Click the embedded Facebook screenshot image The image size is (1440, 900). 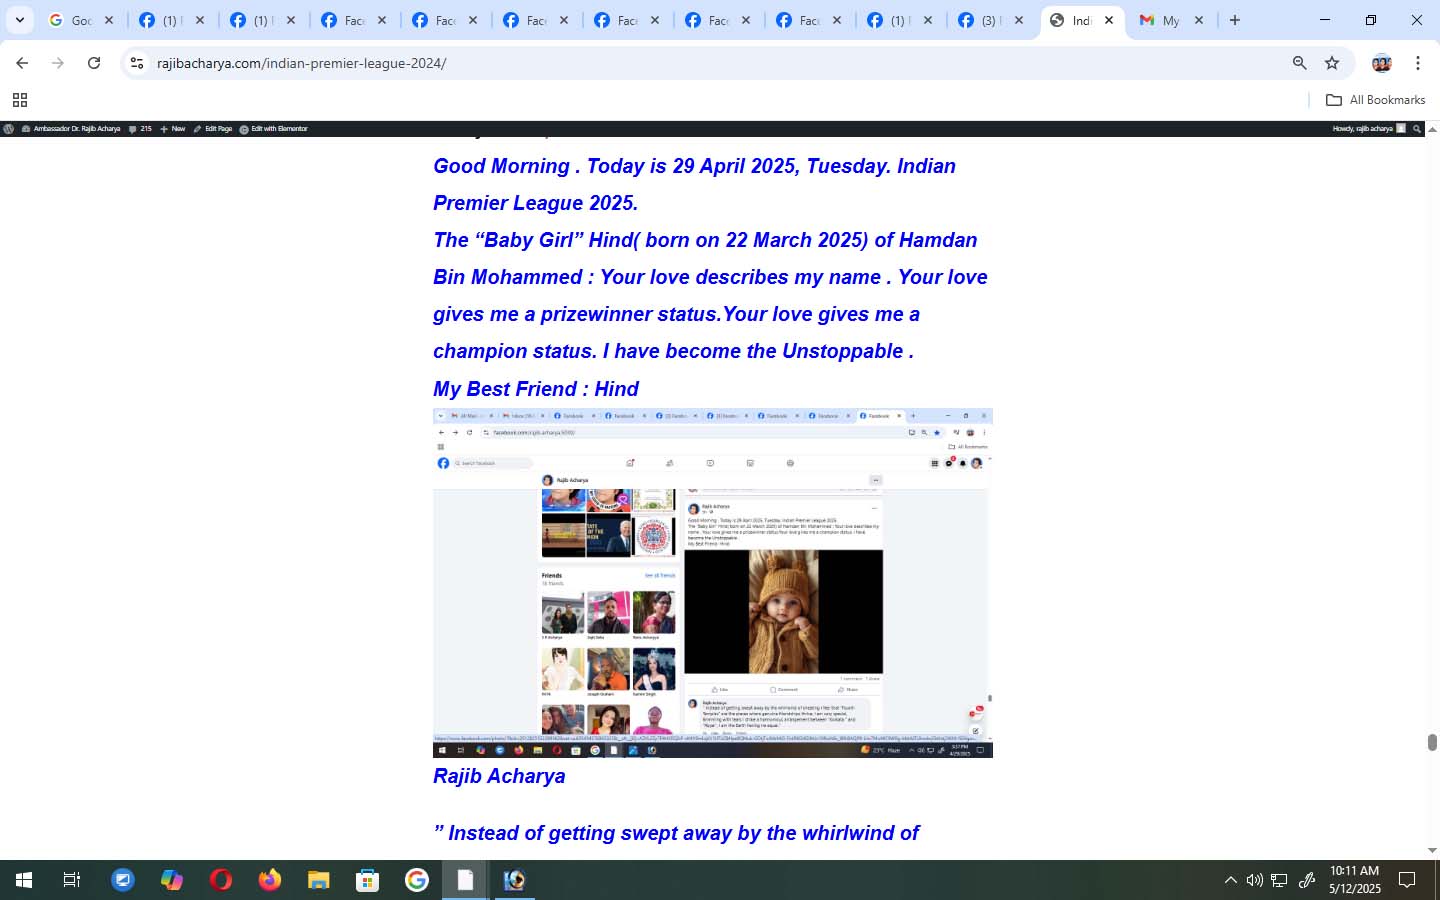(713, 583)
